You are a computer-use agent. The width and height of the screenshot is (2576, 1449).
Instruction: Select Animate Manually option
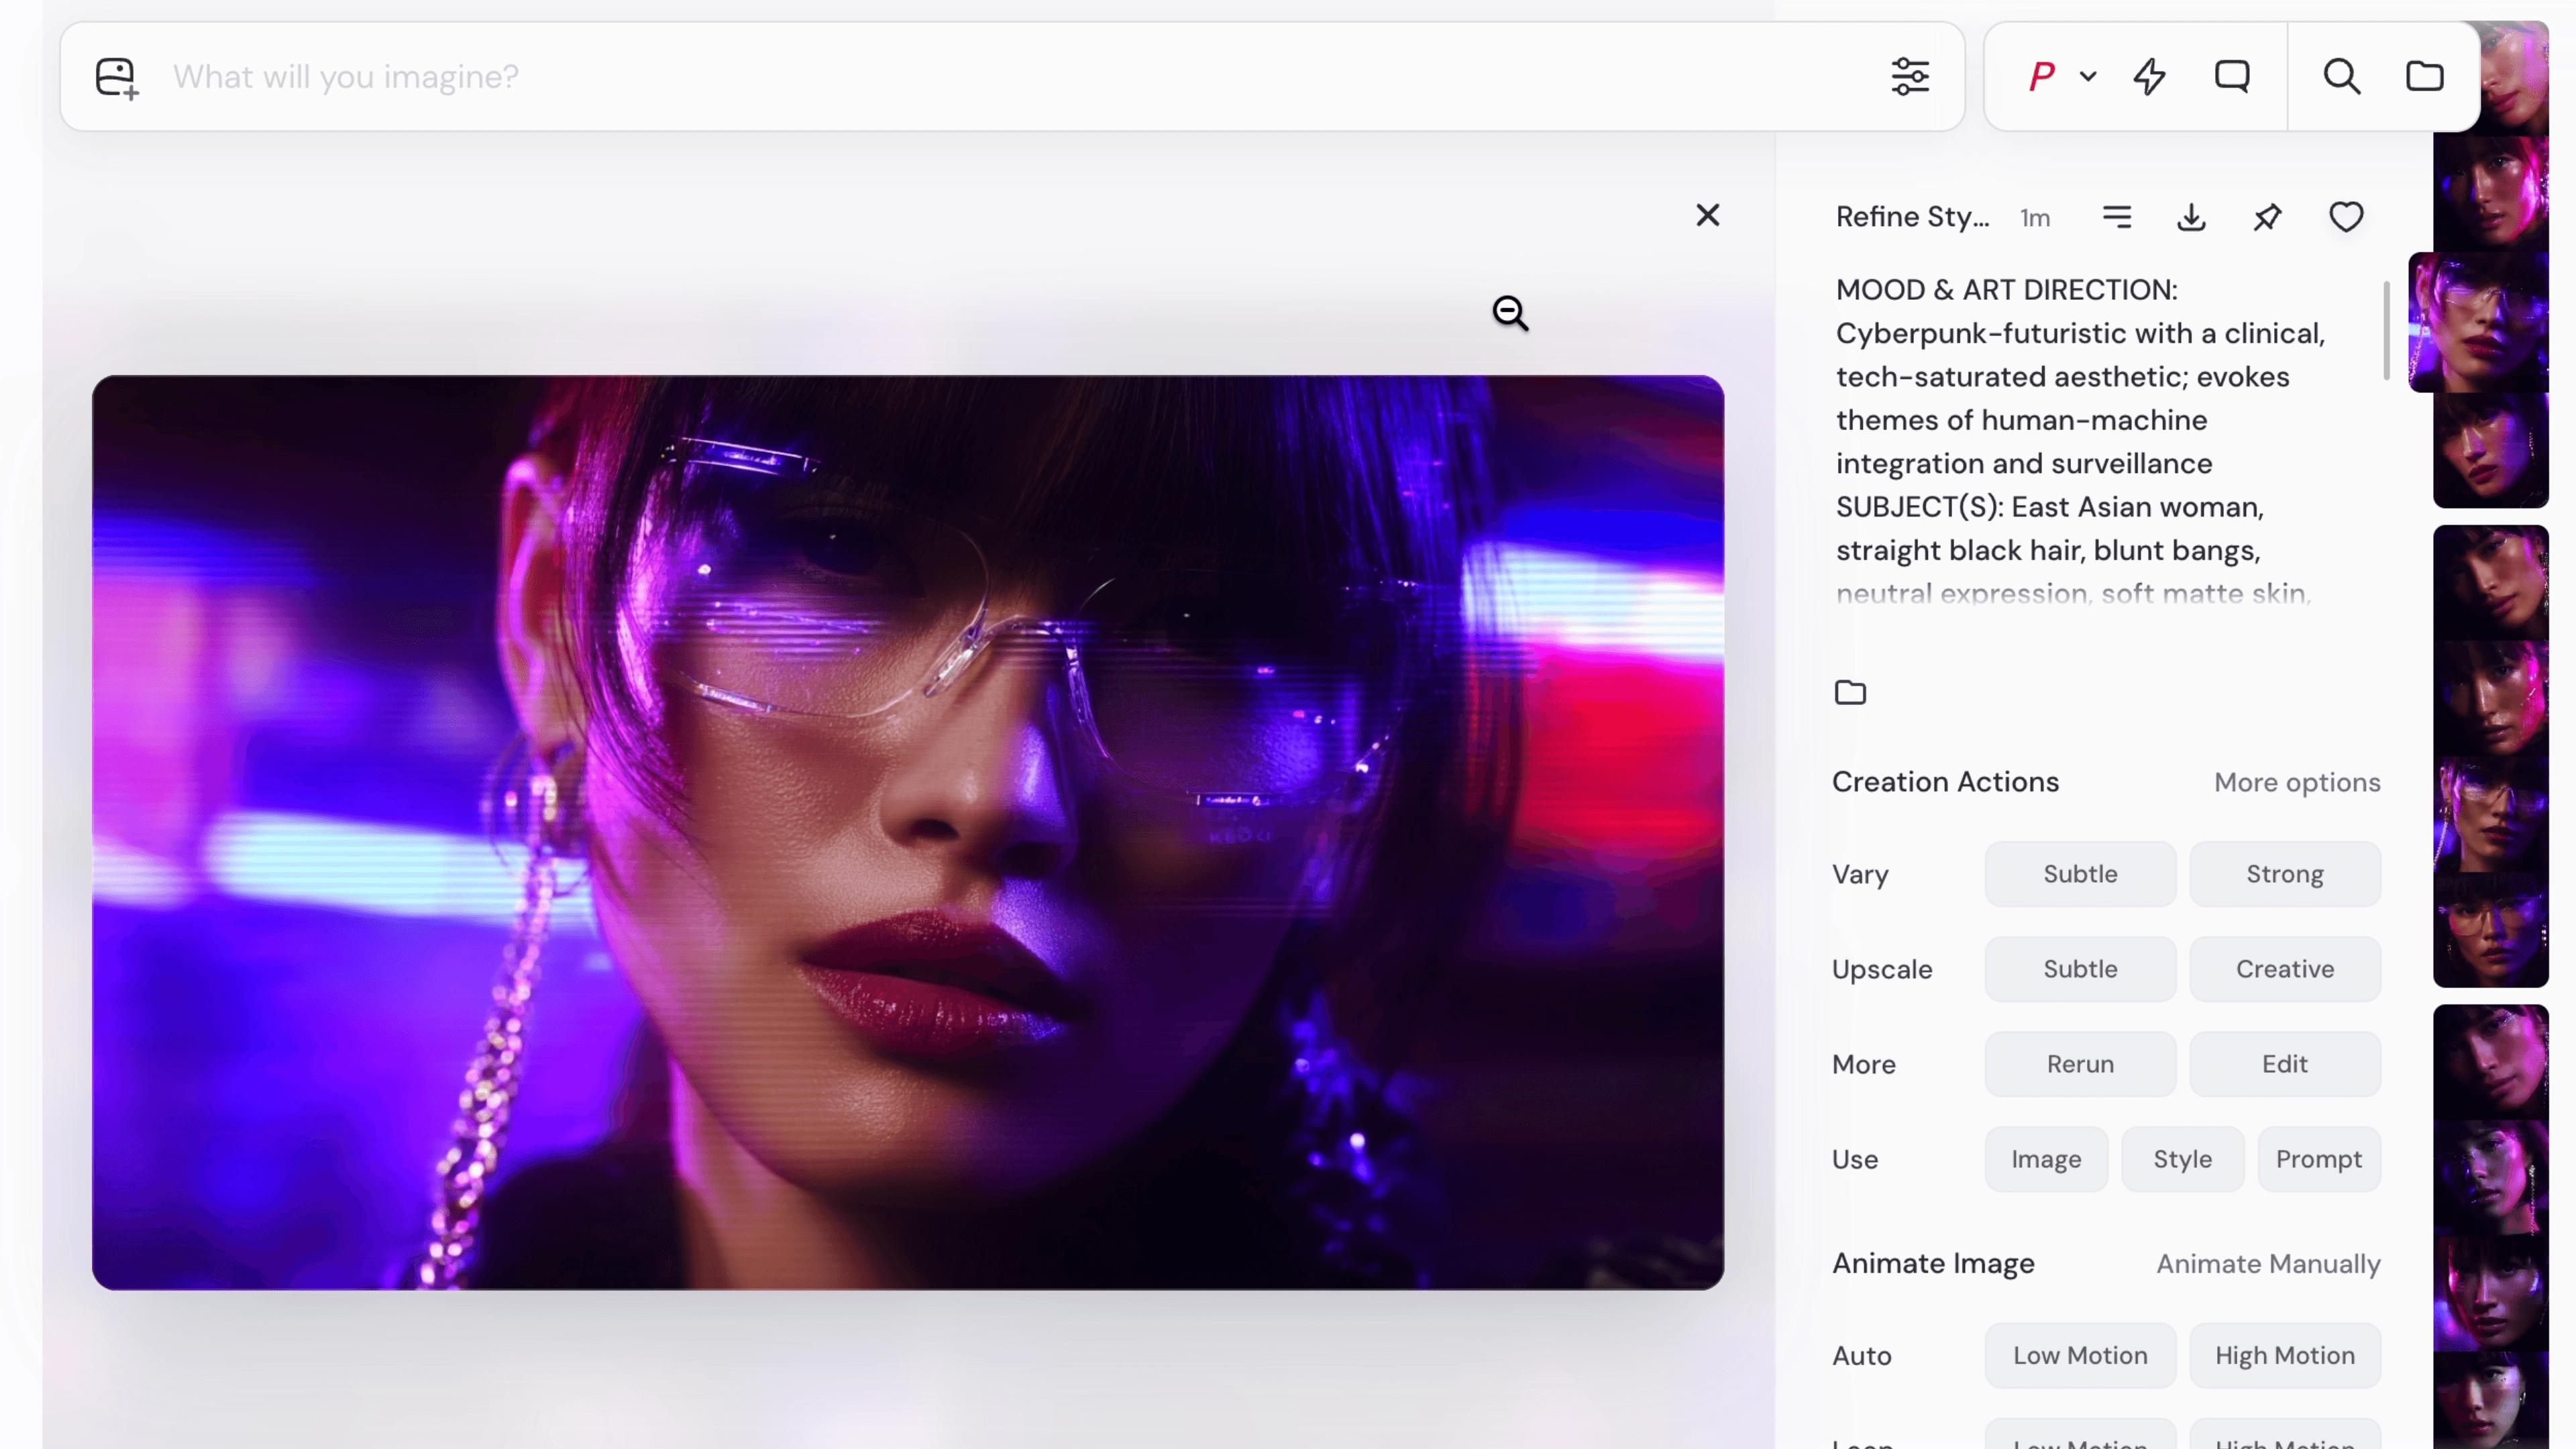(x=2267, y=1264)
